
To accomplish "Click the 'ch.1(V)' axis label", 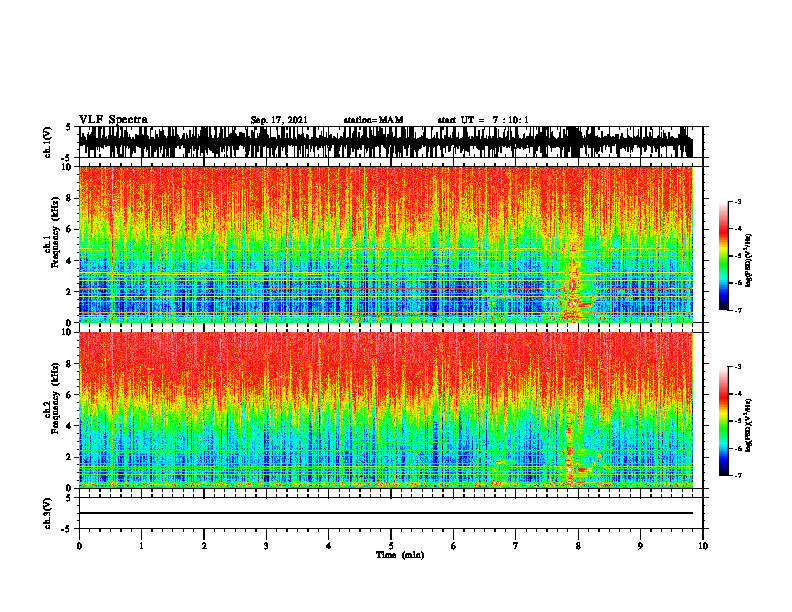I will tap(48, 142).
